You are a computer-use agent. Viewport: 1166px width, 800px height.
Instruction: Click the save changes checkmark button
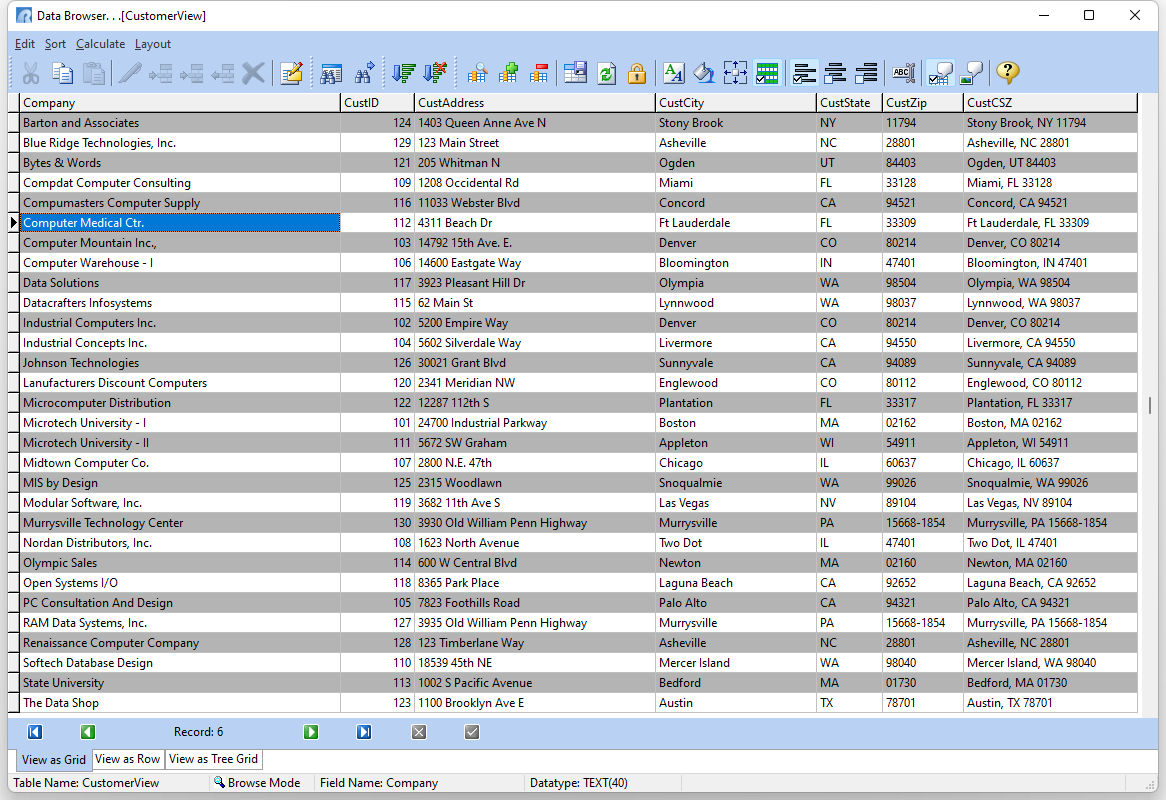click(471, 732)
